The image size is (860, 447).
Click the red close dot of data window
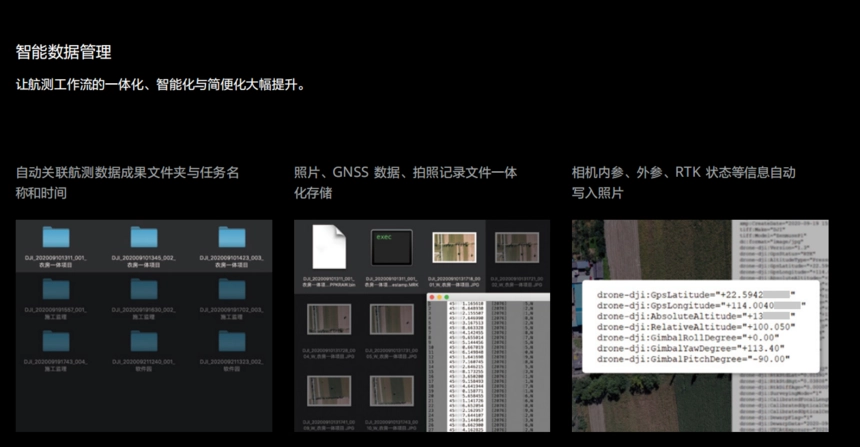click(x=432, y=297)
